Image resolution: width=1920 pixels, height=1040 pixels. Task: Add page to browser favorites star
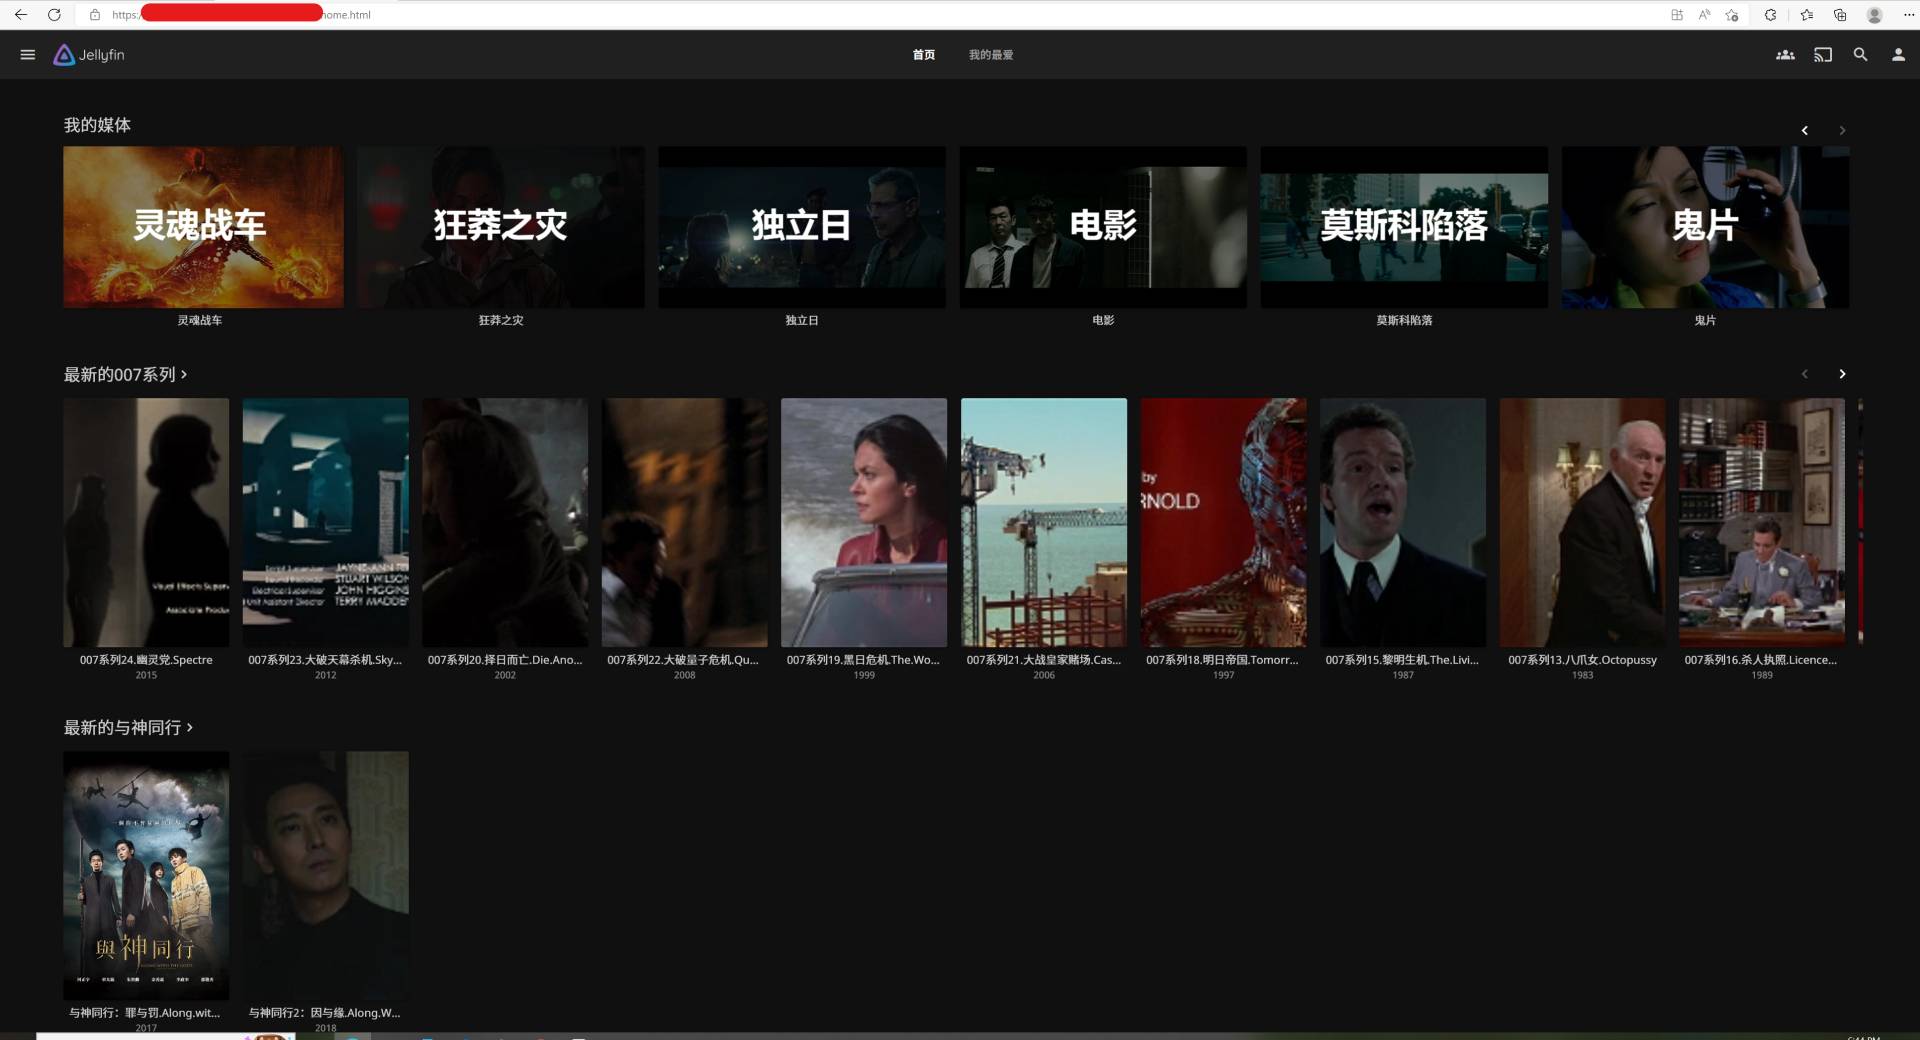pos(1733,15)
